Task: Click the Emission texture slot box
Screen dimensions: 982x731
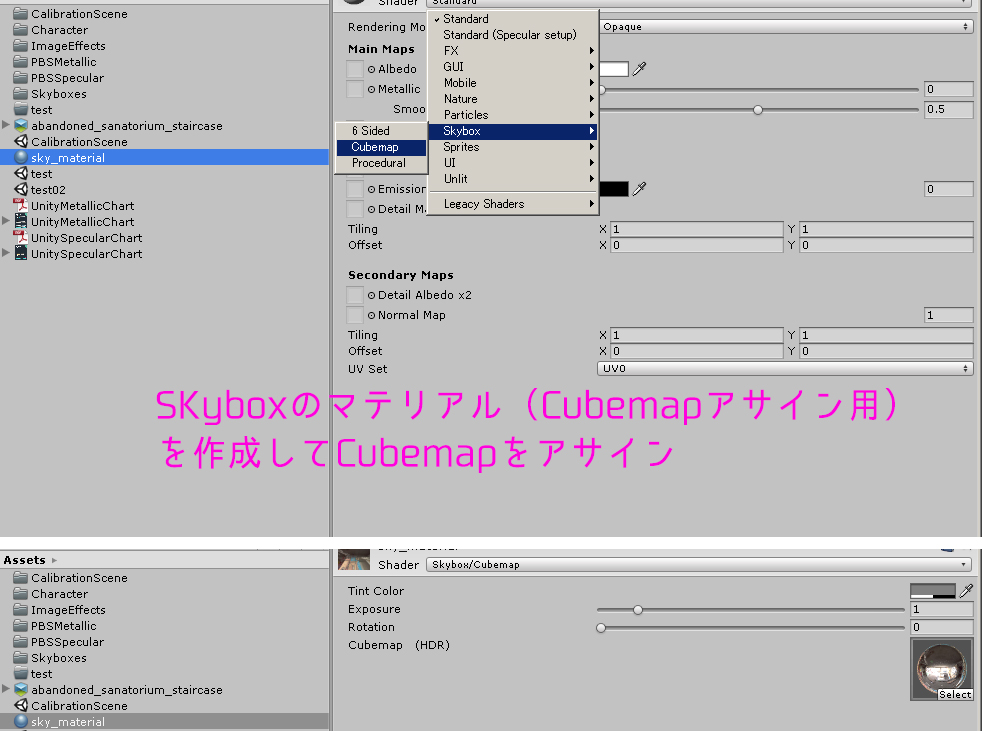Action: 355,189
